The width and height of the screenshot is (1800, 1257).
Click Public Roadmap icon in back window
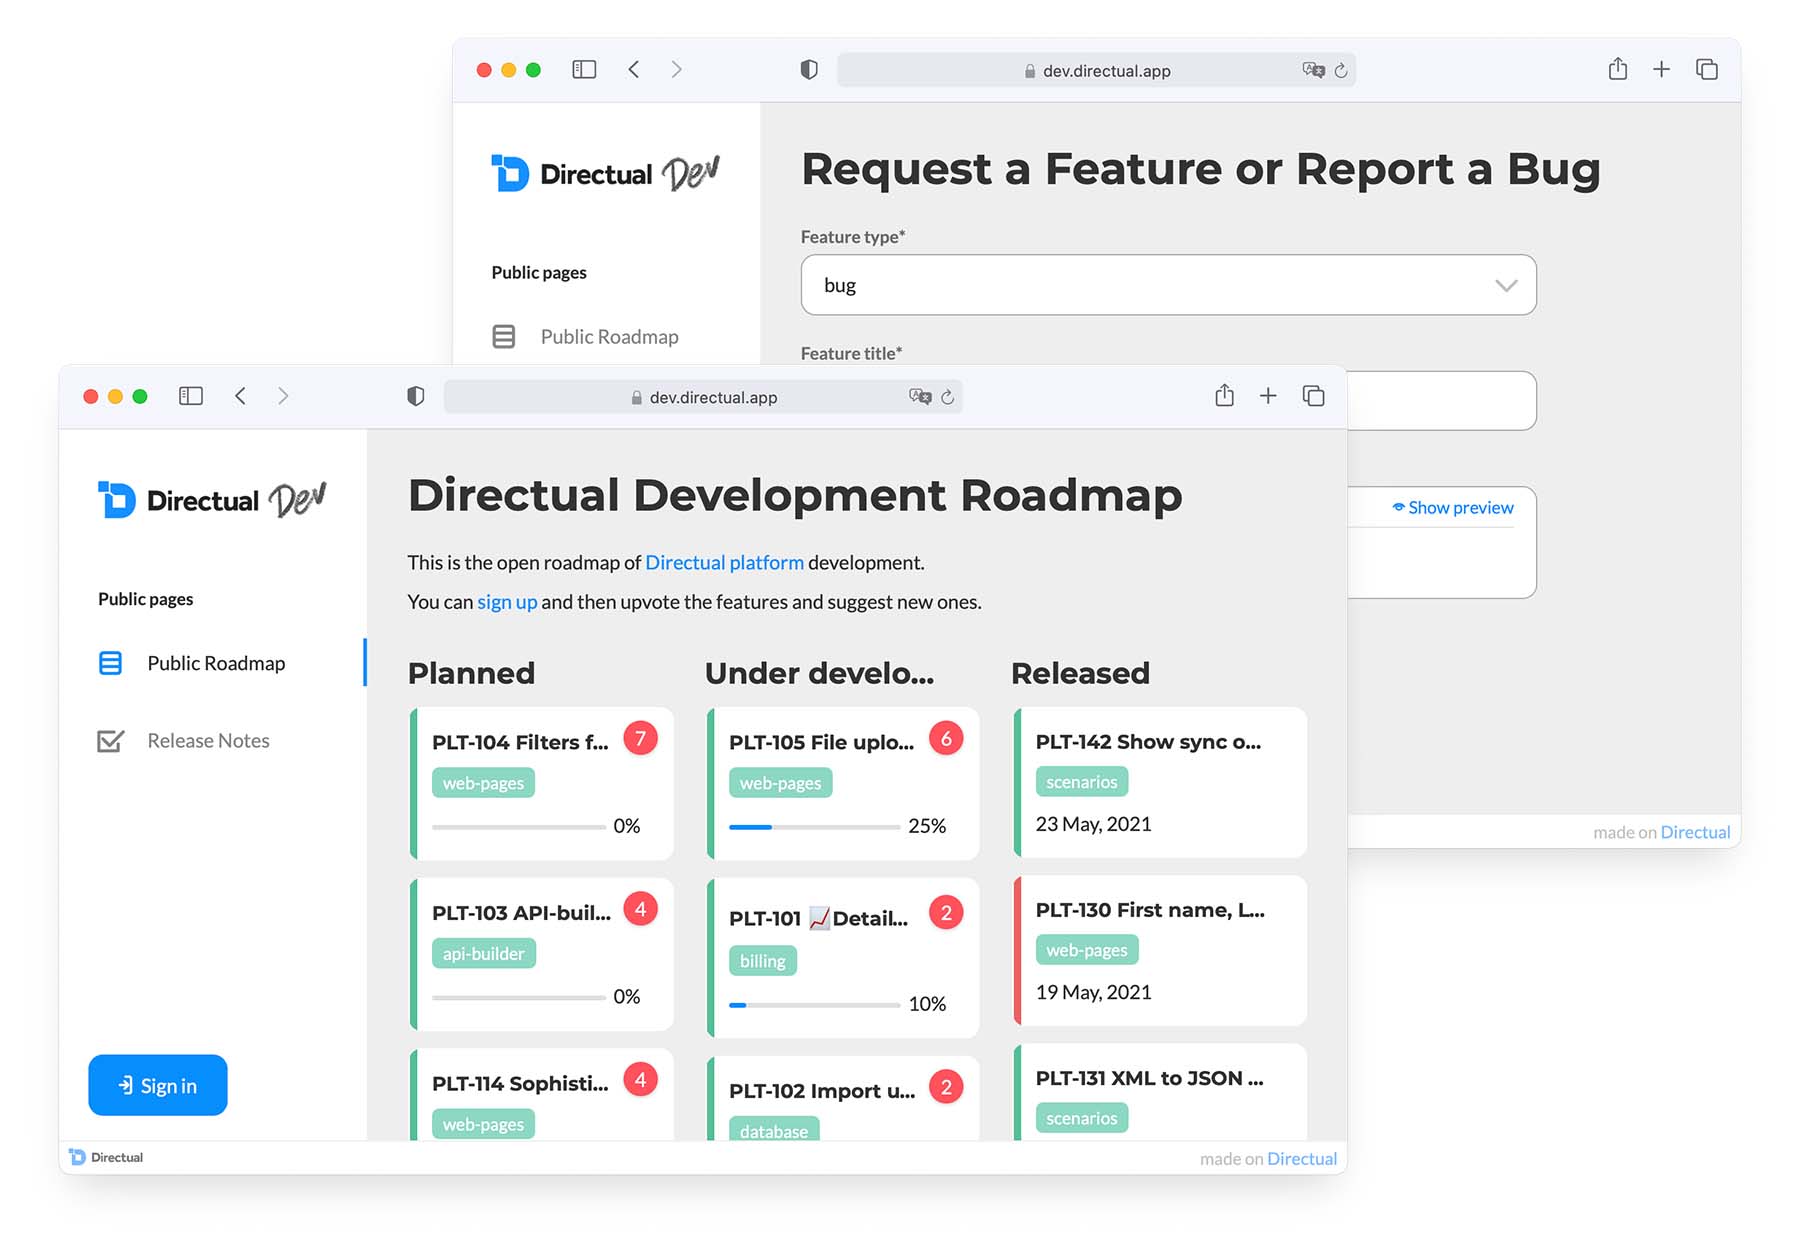point(504,337)
